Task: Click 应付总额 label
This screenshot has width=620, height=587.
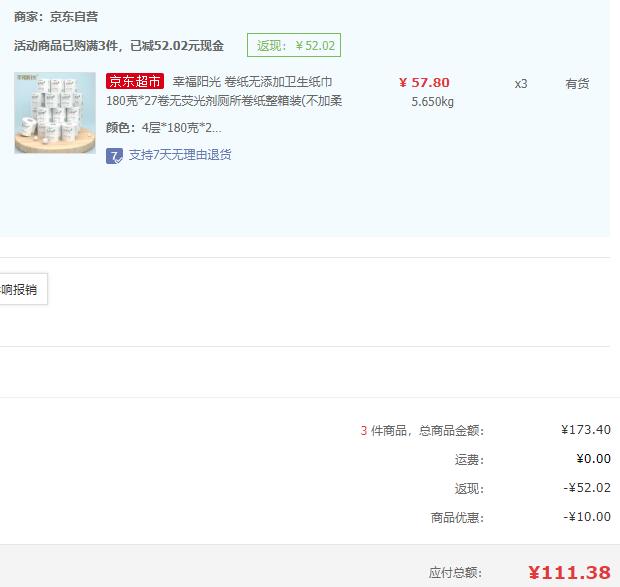Action: [x=456, y=573]
